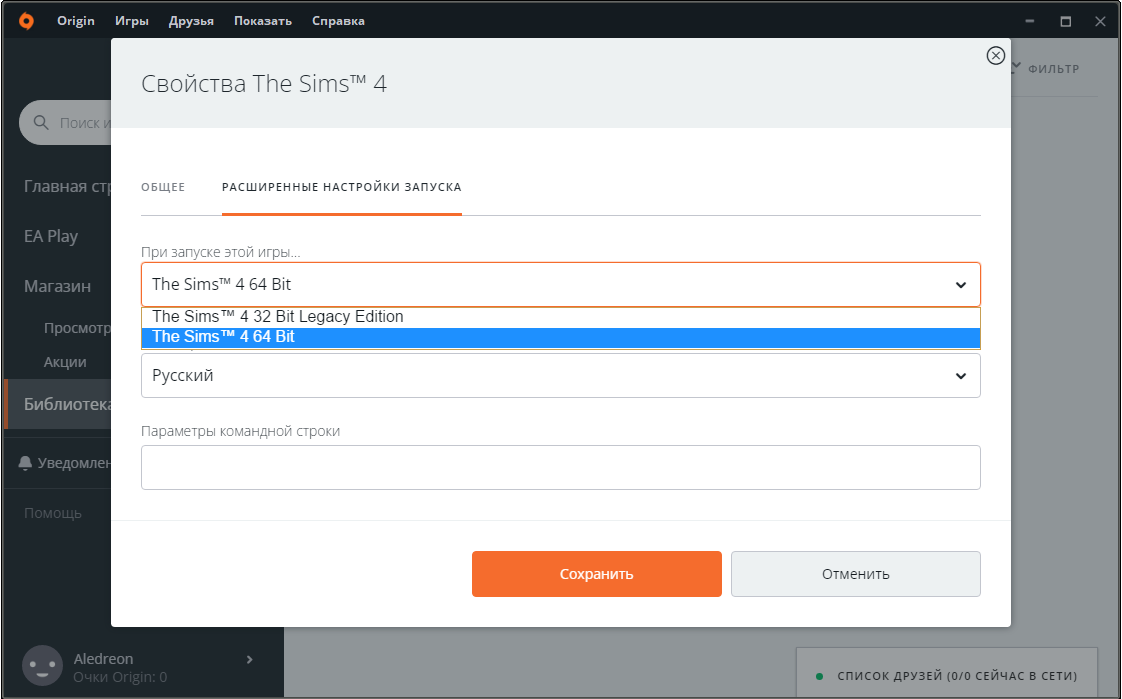
Task: Click the green online status dot
Action: (x=819, y=676)
